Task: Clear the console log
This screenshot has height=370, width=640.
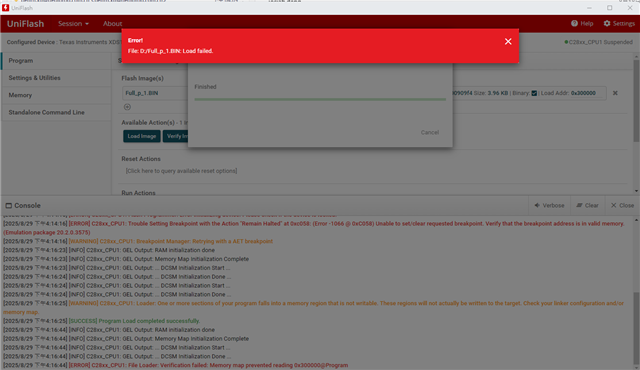Action: [587, 206]
